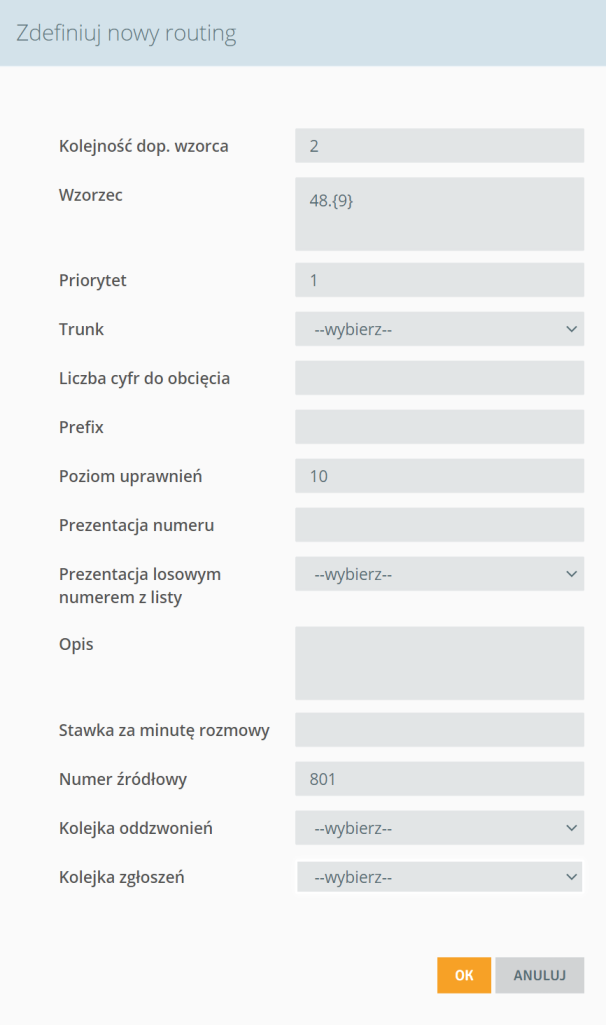Click the Numer źródłowy field
This screenshot has height=1025, width=606.
439,779
